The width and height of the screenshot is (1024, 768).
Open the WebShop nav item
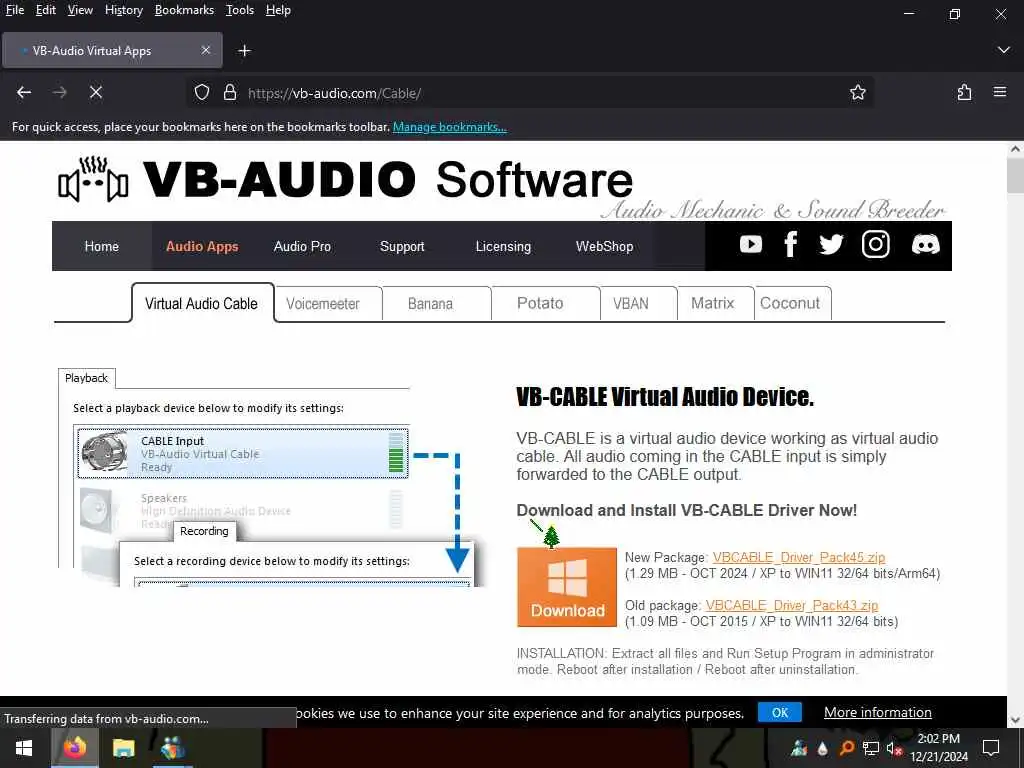point(604,246)
